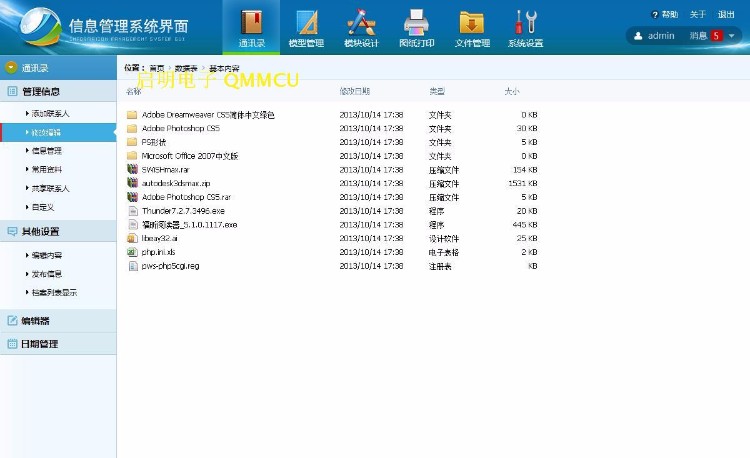Click the archive icon of Adobe Photoshop CS5.rar
Image resolution: width=750 pixels, height=458 pixels.
point(132,197)
